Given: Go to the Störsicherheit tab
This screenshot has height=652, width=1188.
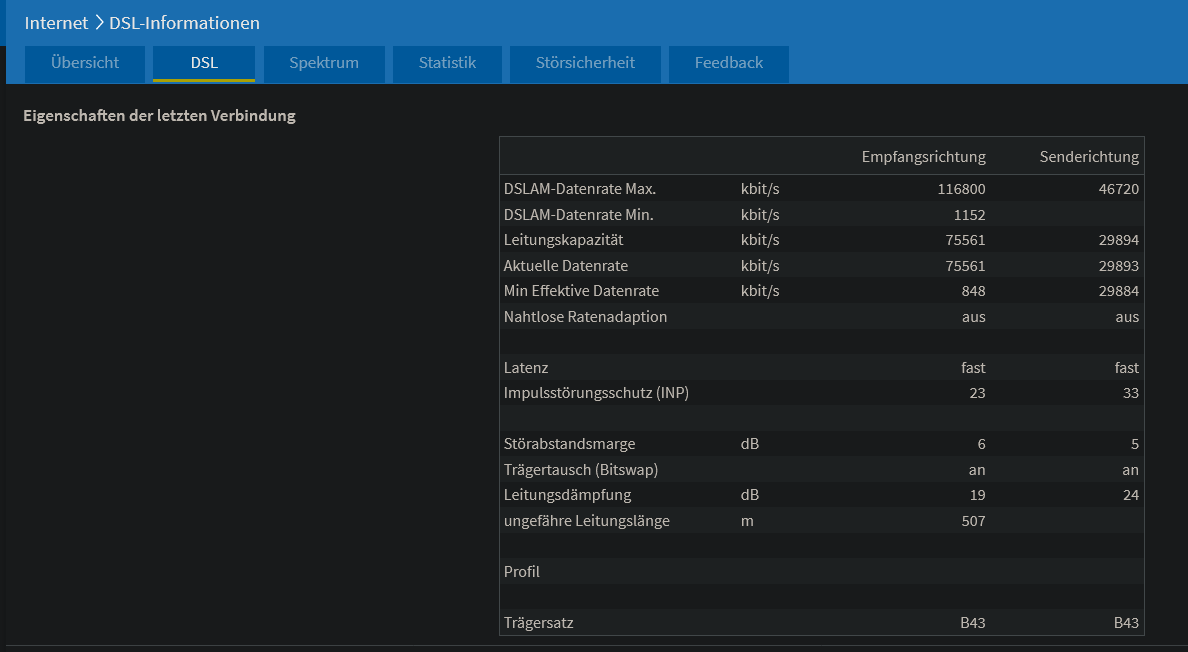Looking at the screenshot, I should tap(585, 63).
